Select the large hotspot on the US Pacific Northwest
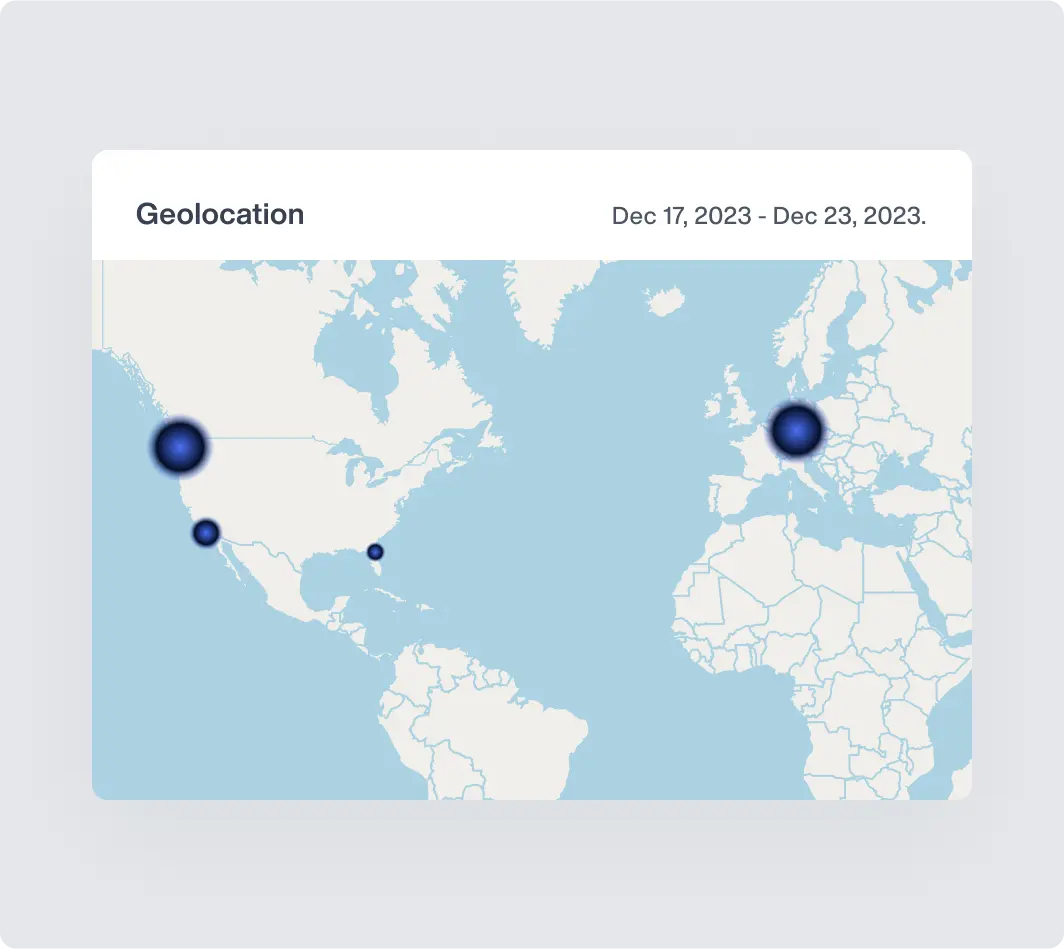The width and height of the screenshot is (1064, 949). click(x=180, y=447)
